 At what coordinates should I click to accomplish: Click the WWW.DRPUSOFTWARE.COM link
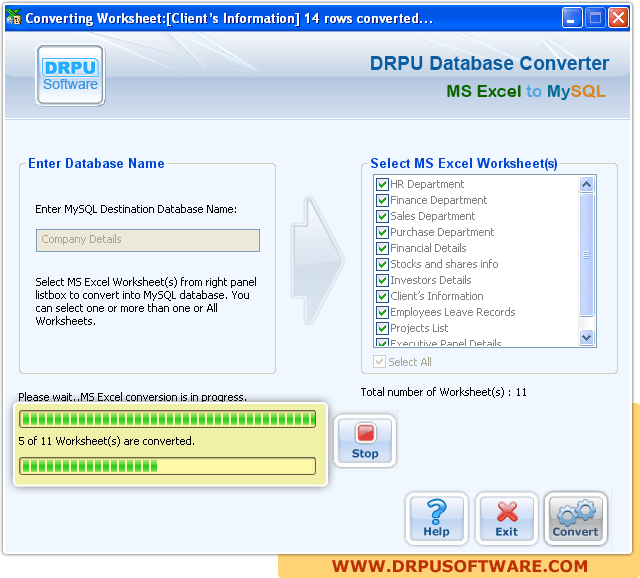coord(460,566)
